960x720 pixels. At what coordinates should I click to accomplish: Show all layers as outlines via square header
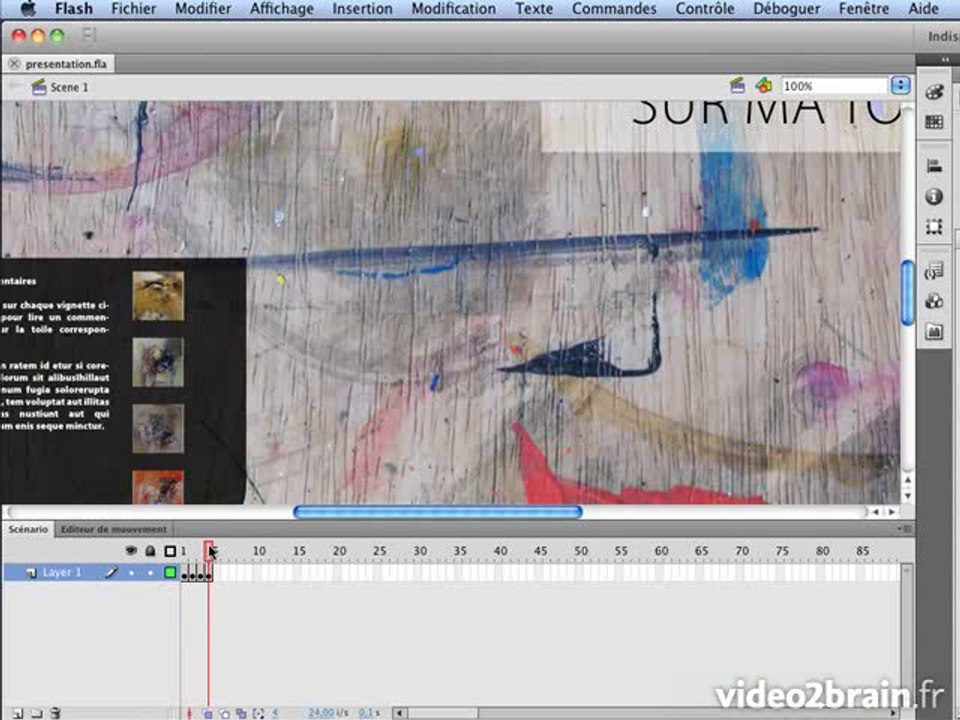pyautogui.click(x=170, y=551)
